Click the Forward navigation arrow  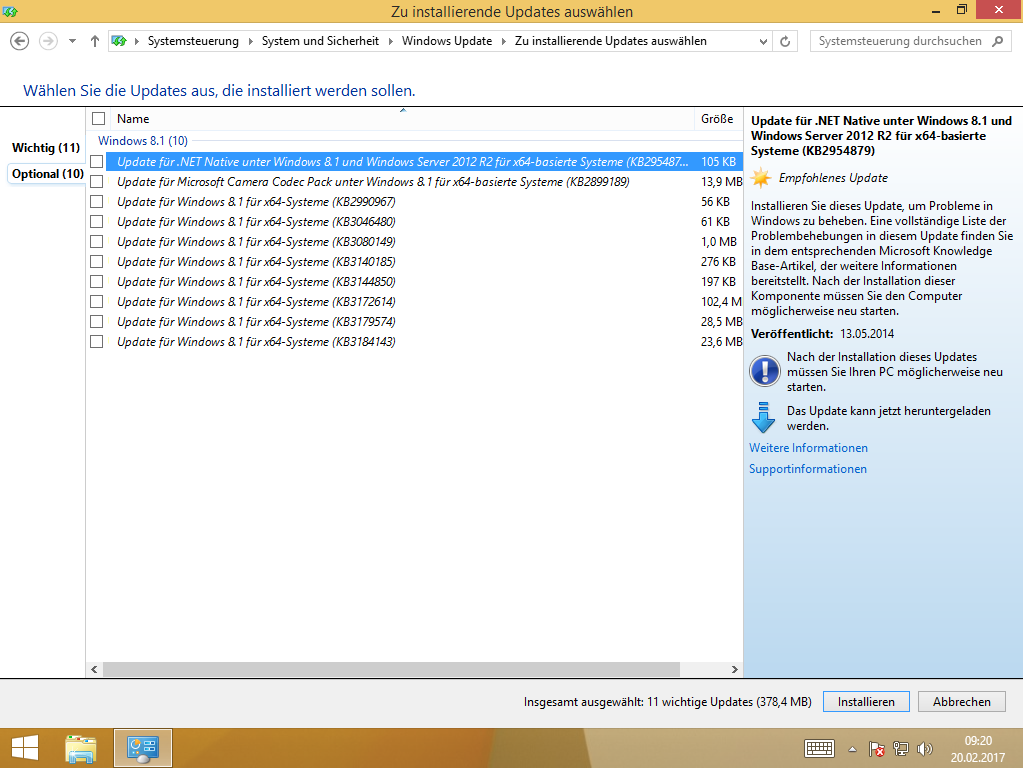pyautogui.click(x=48, y=41)
